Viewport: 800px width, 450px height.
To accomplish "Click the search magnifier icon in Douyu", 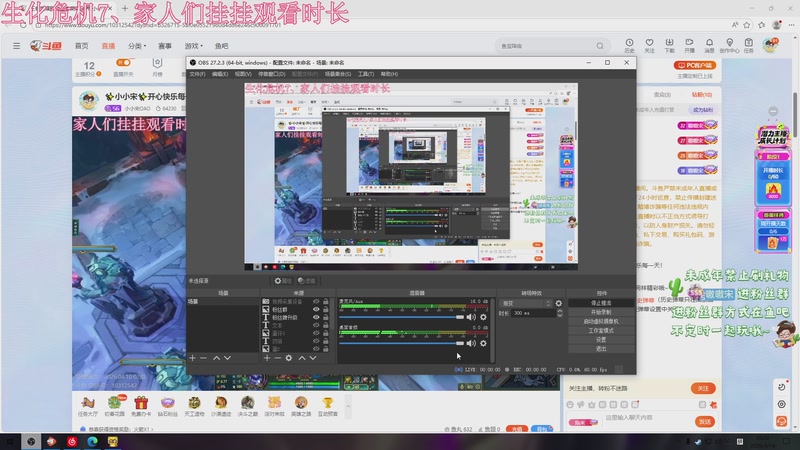I will coord(600,46).
